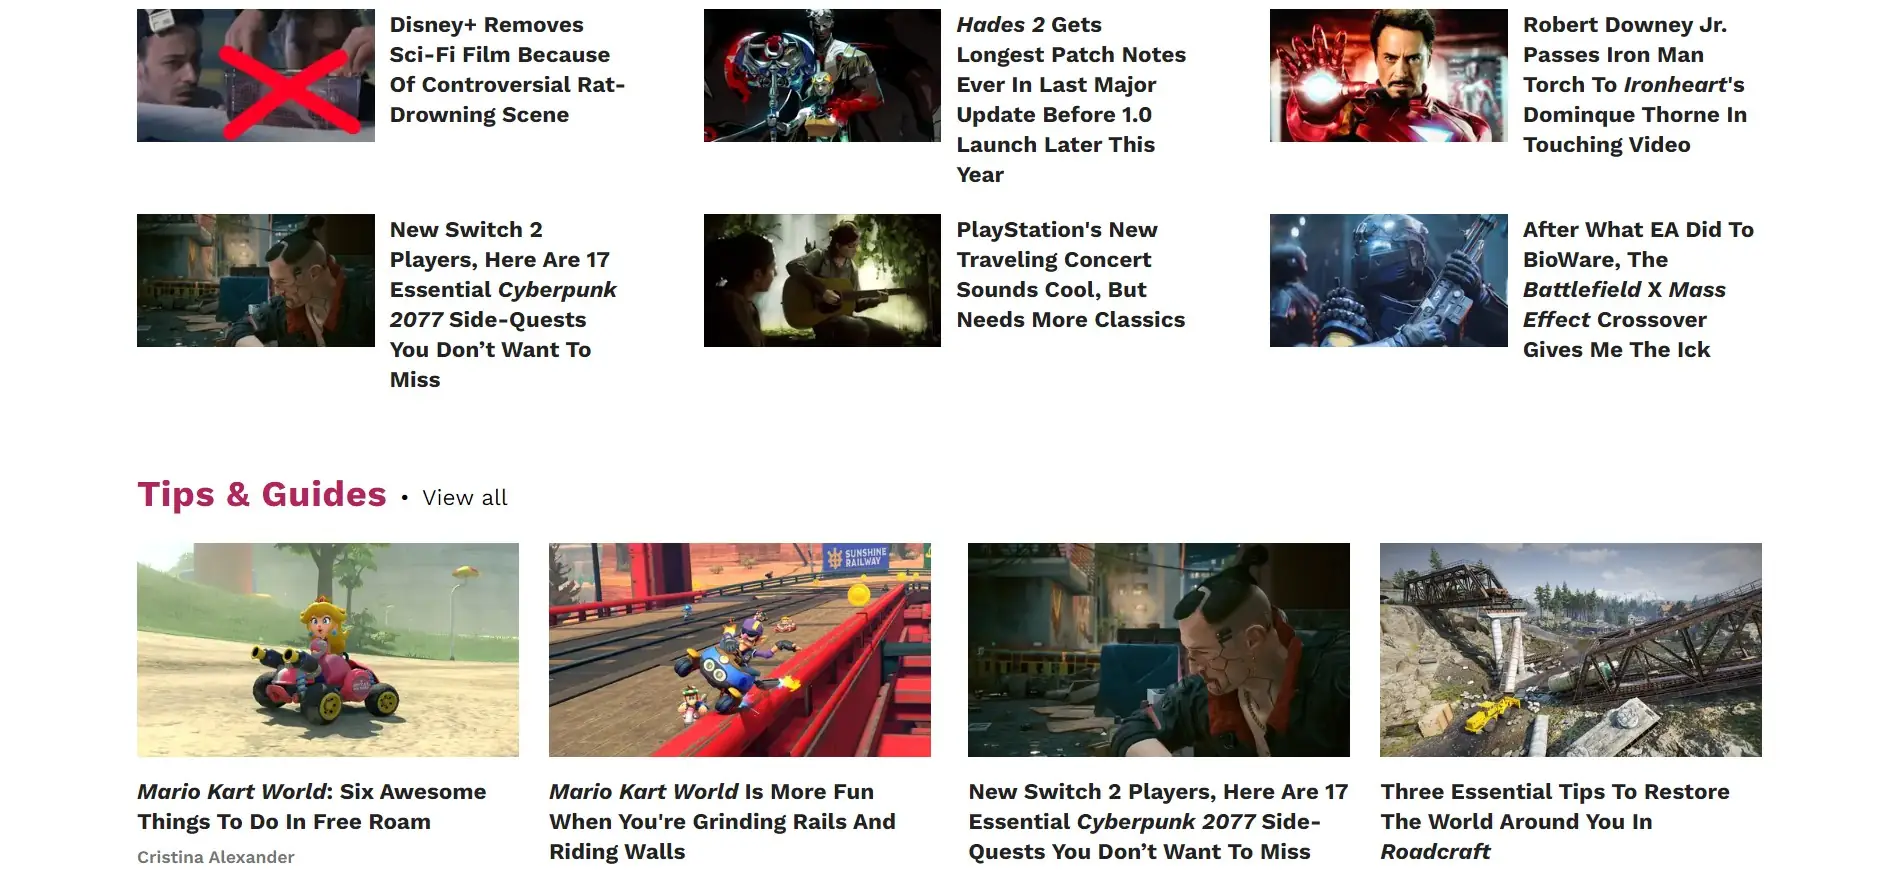This screenshot has width=1892, height=879.
Task: Open Mario Kart World Six Awesome Things headline
Action: click(312, 807)
